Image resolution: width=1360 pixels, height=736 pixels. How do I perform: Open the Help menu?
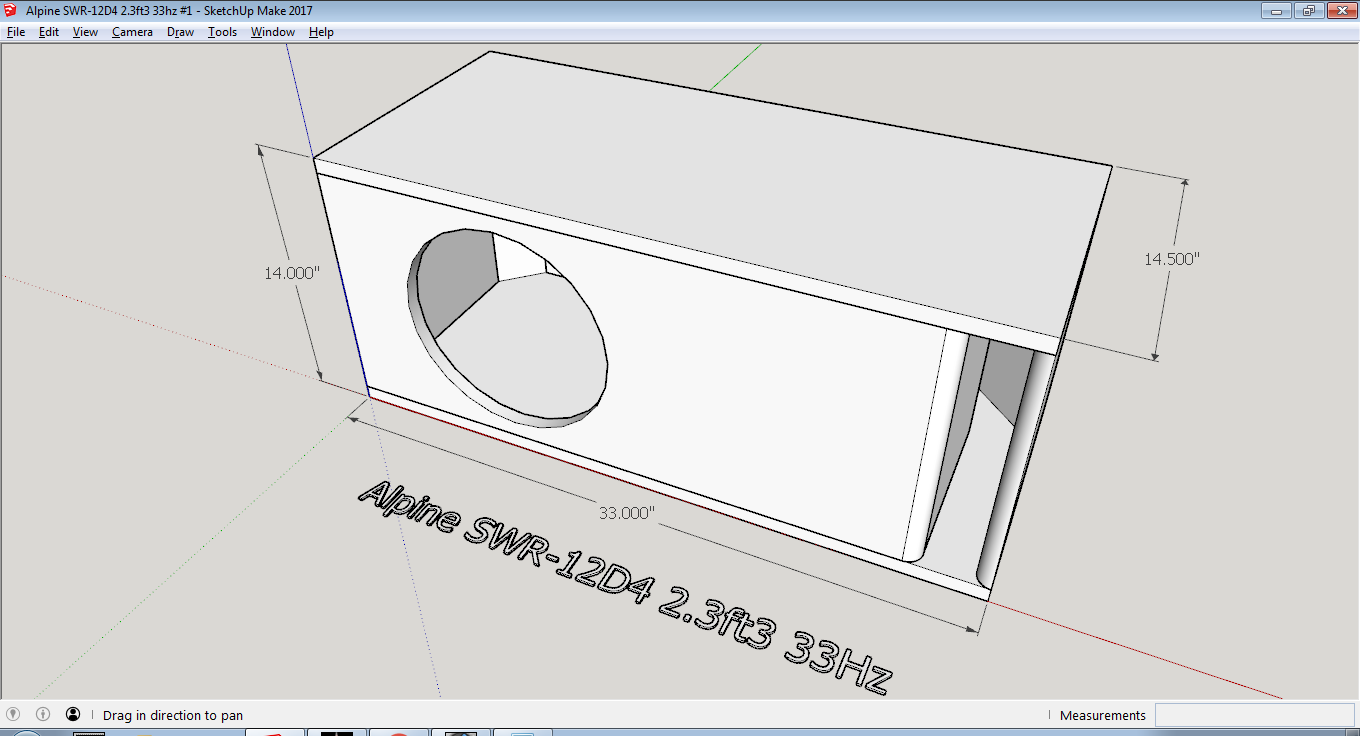click(321, 32)
